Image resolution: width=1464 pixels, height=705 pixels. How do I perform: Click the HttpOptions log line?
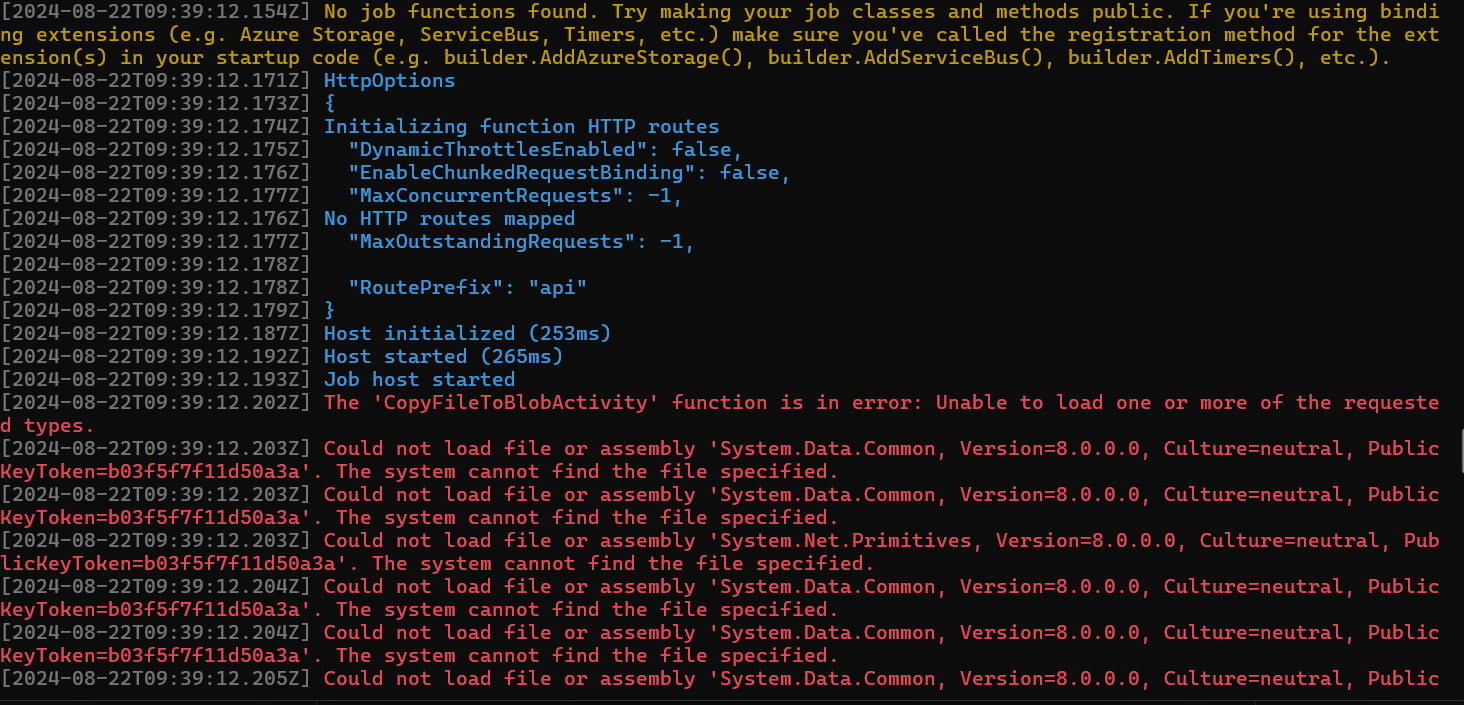pos(389,80)
